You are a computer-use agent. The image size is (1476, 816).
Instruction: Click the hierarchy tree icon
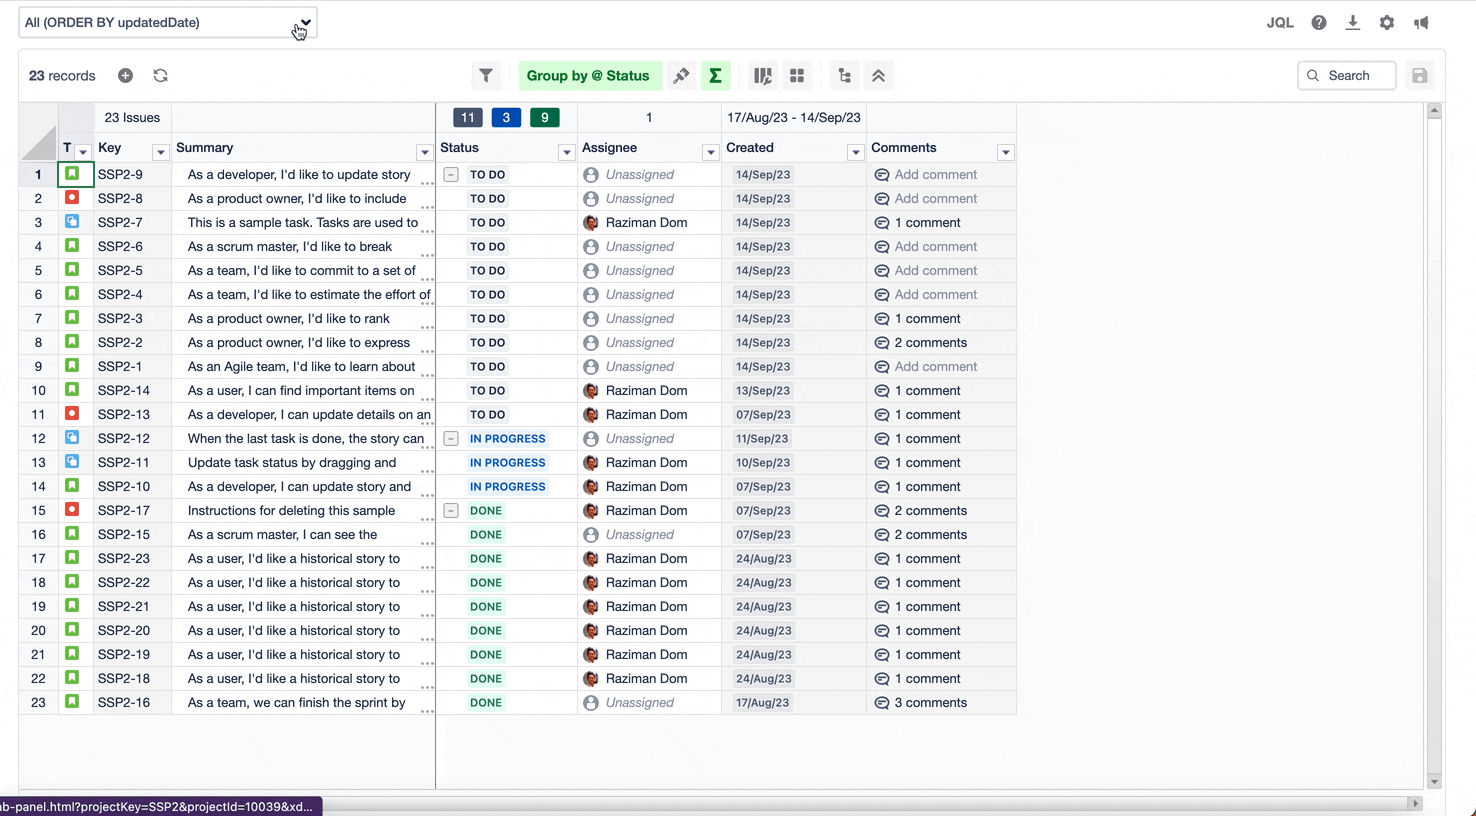point(844,76)
